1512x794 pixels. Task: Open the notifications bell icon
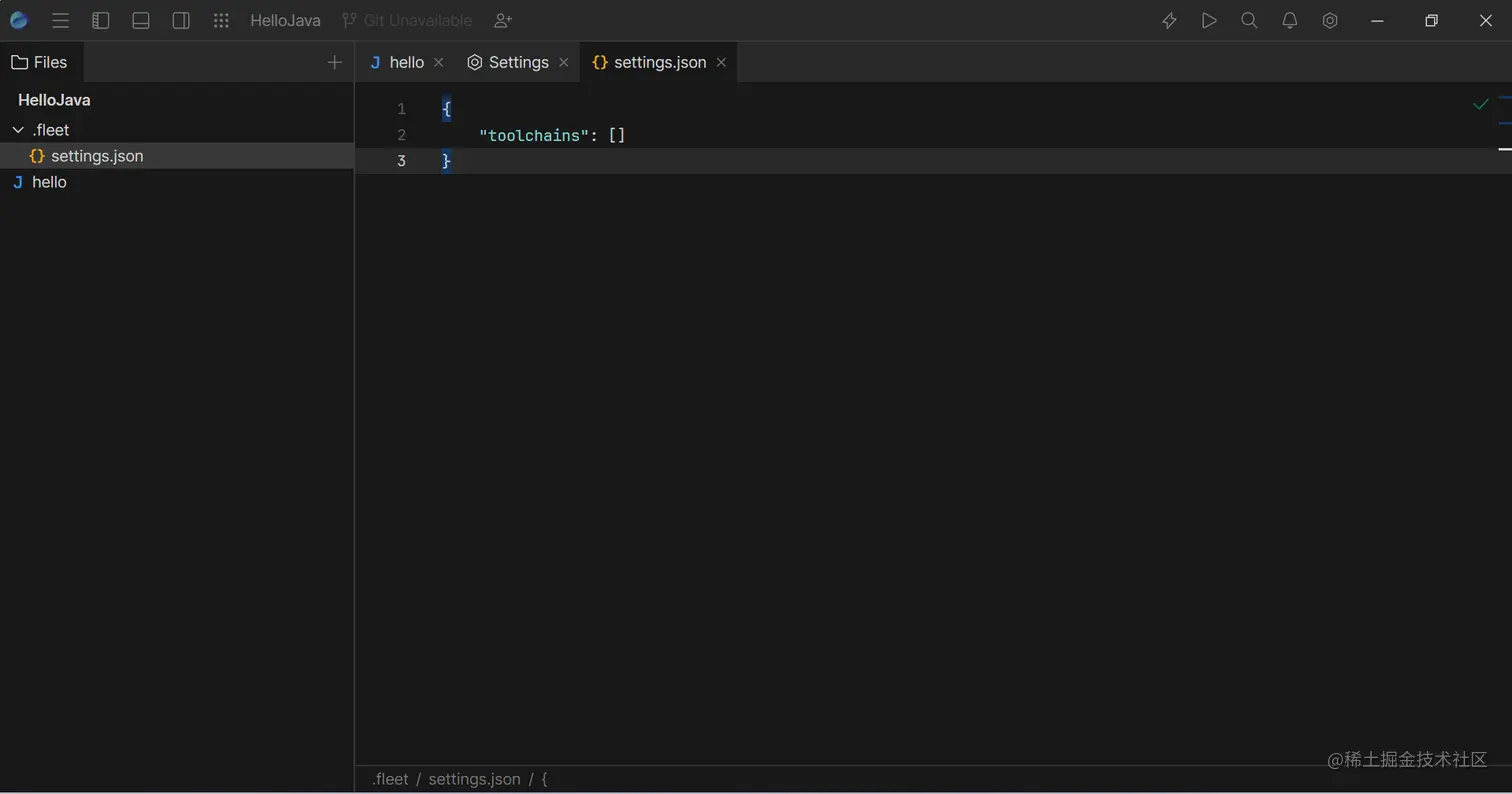click(x=1290, y=20)
